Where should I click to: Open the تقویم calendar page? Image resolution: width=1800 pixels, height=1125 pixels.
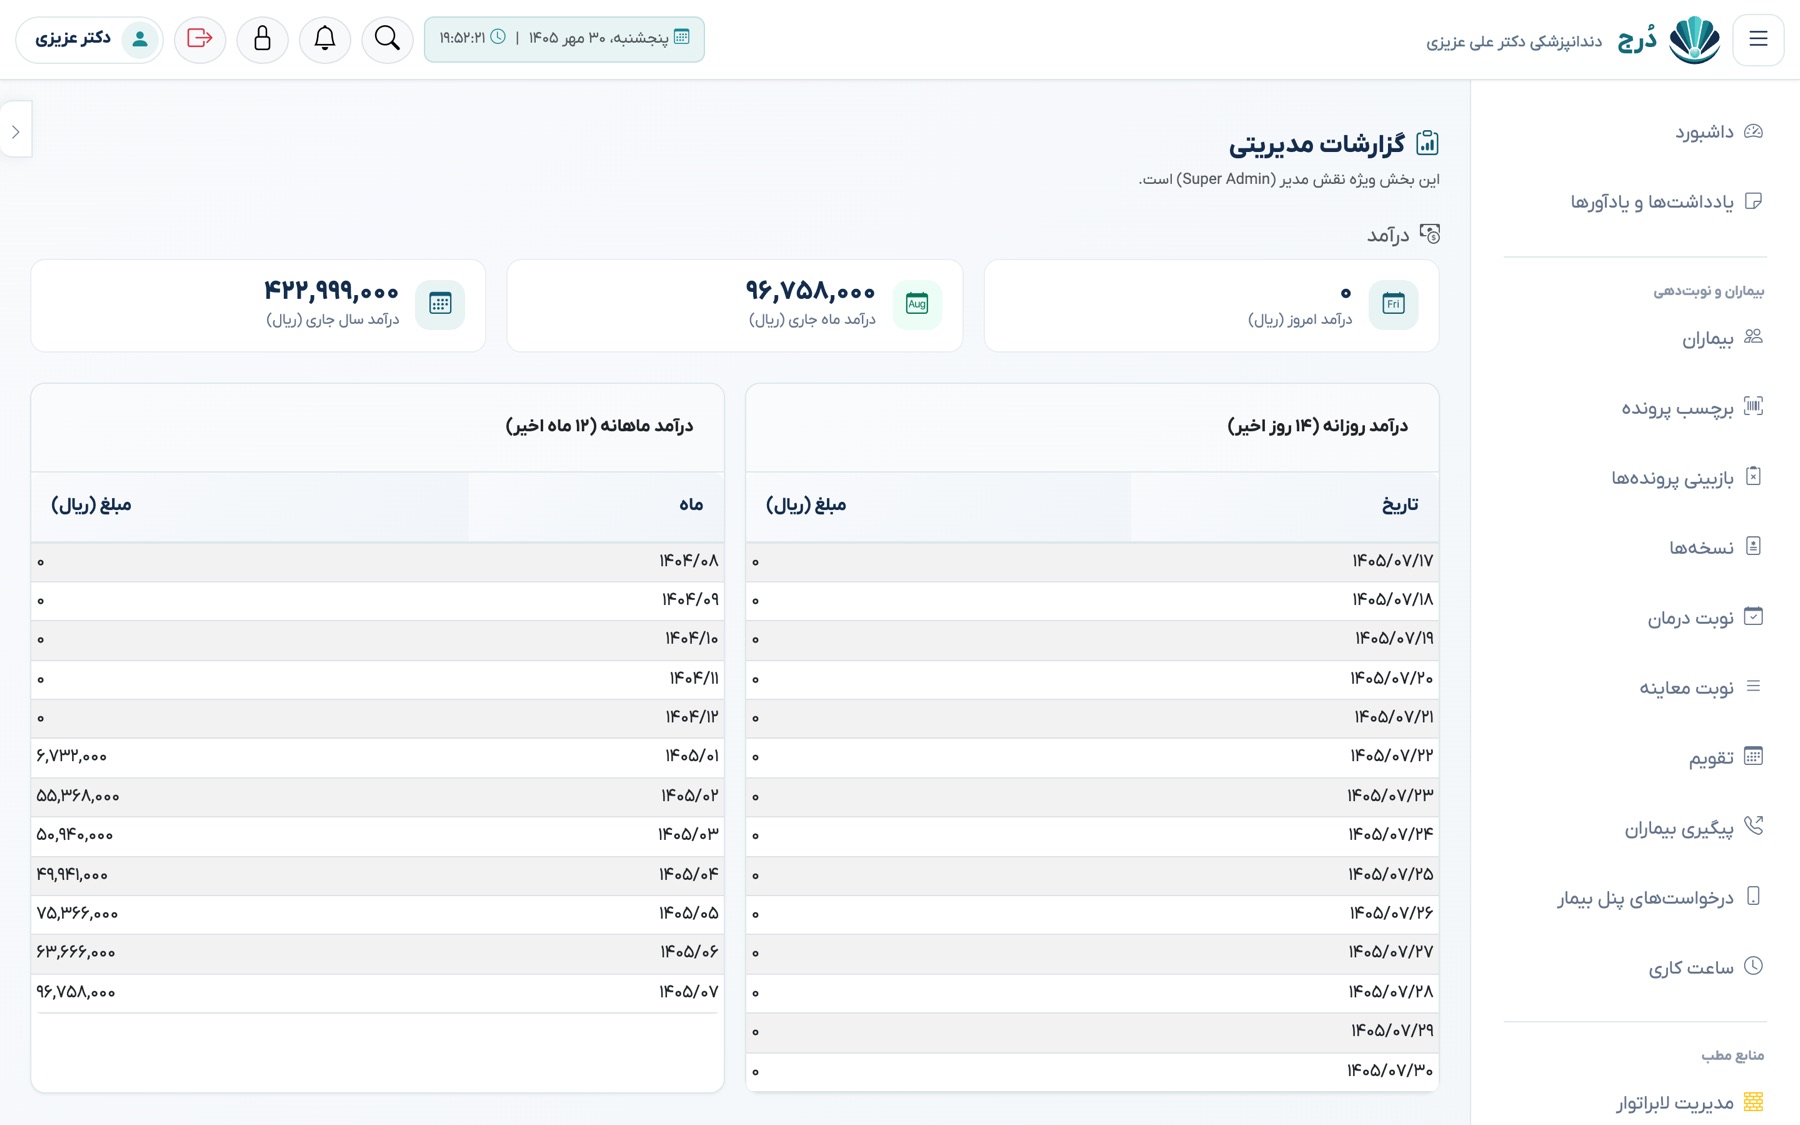pos(1725,758)
